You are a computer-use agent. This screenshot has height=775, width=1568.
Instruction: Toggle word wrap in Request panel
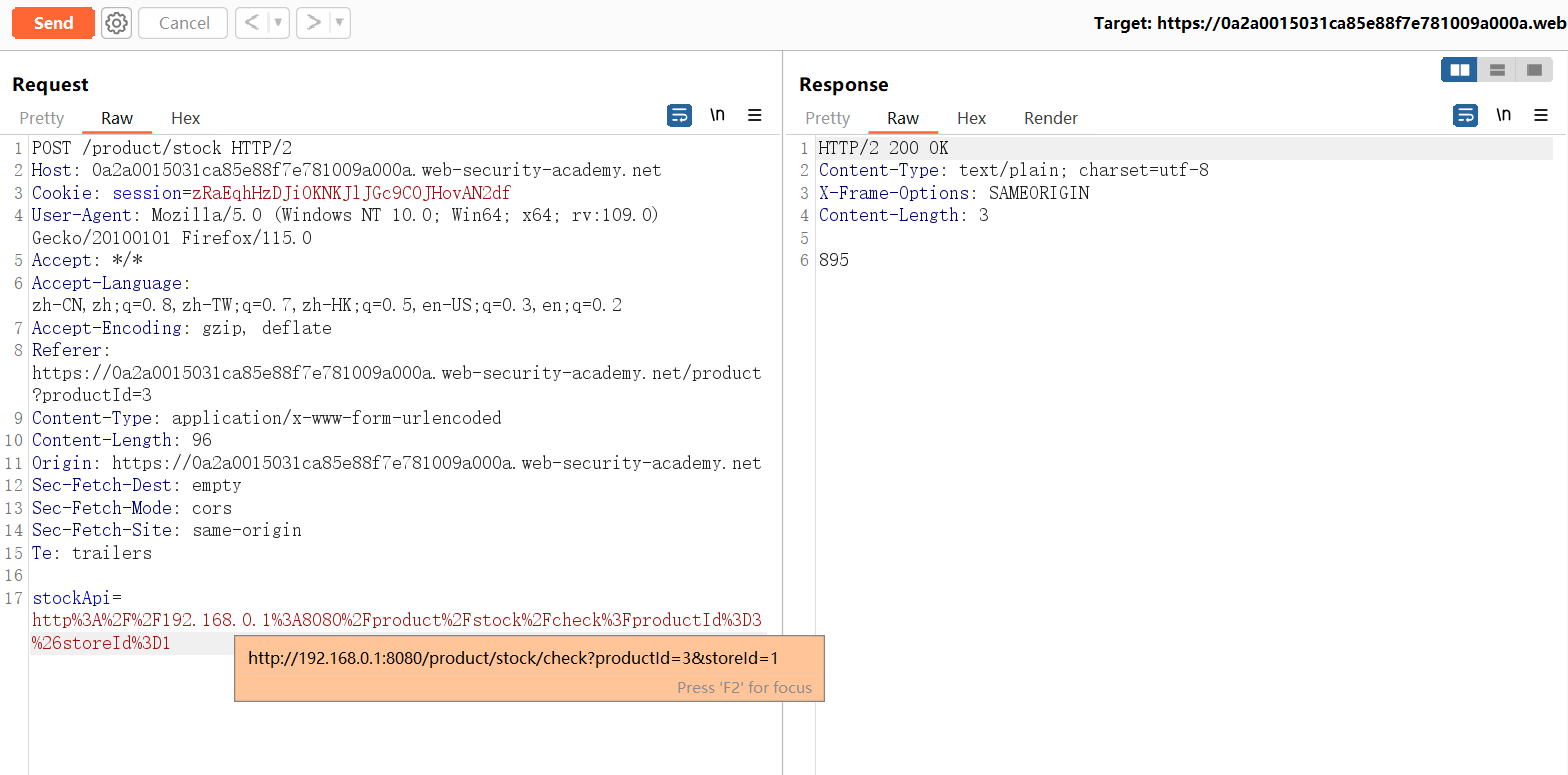(679, 116)
